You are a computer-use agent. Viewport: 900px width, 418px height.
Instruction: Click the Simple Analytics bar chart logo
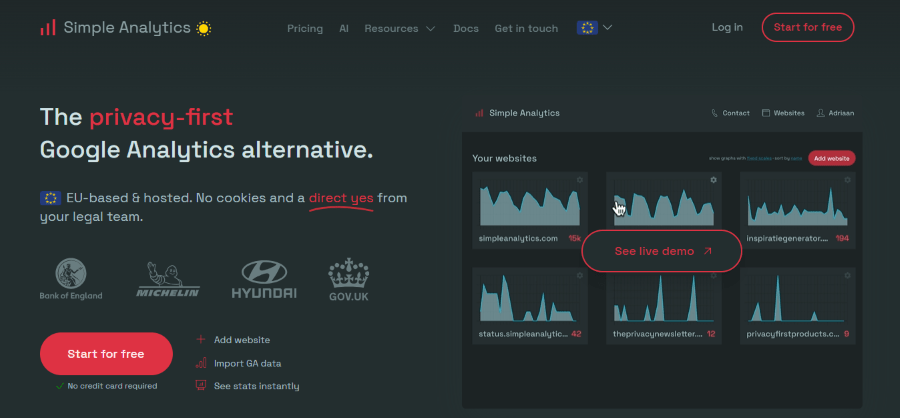[x=48, y=28]
